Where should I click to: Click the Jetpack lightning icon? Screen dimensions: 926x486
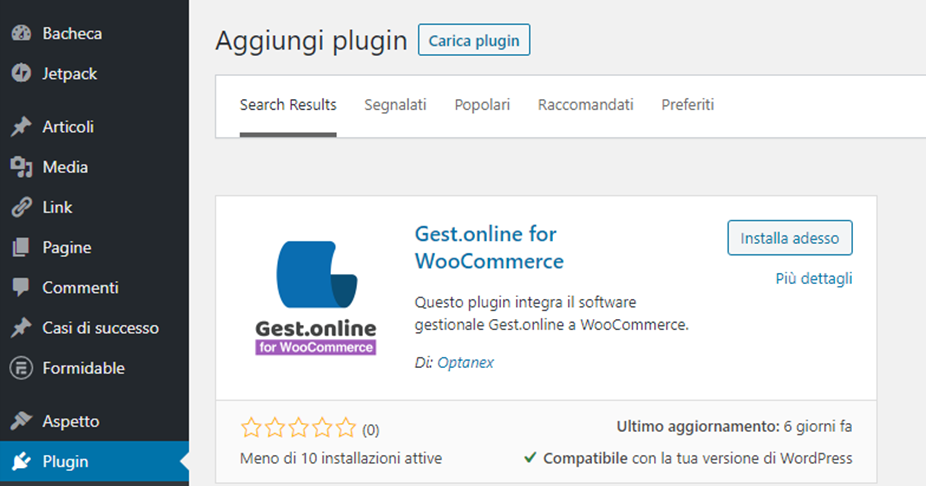point(21,73)
